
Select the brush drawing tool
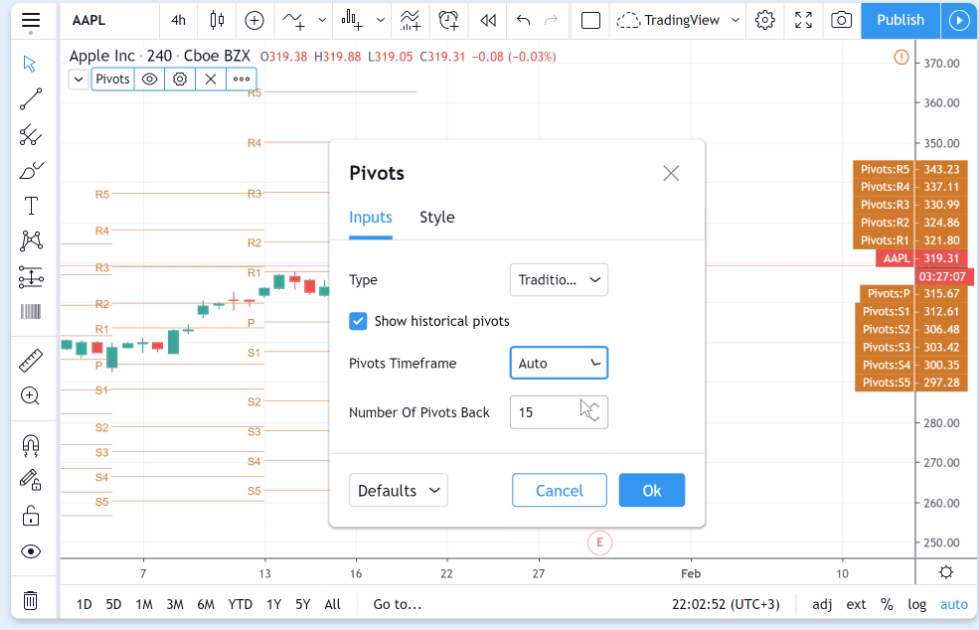coord(31,170)
